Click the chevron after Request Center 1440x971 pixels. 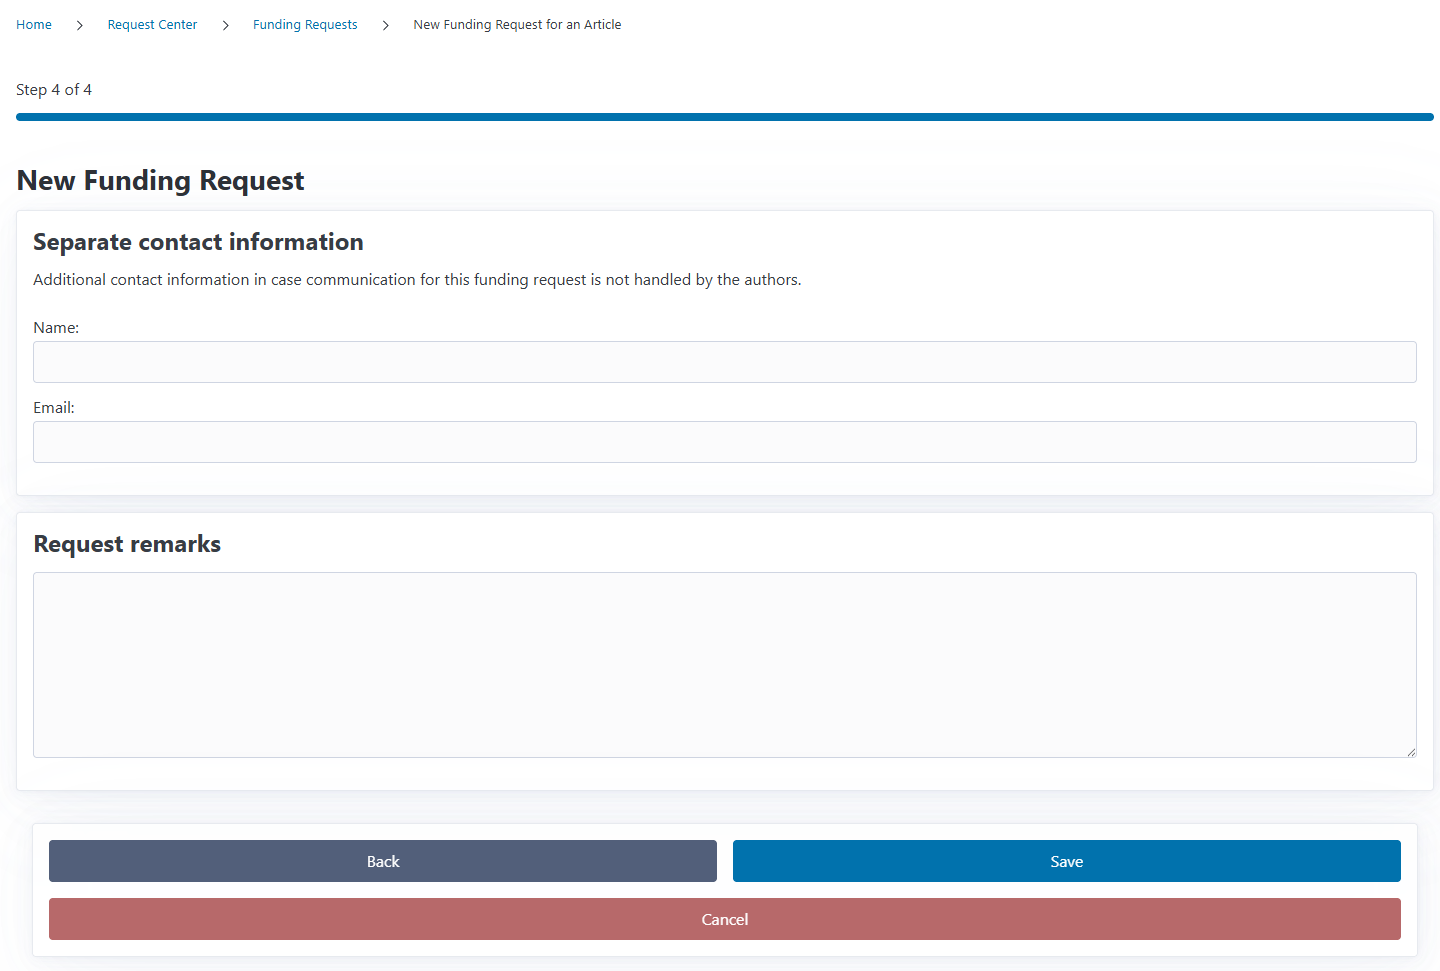(226, 25)
